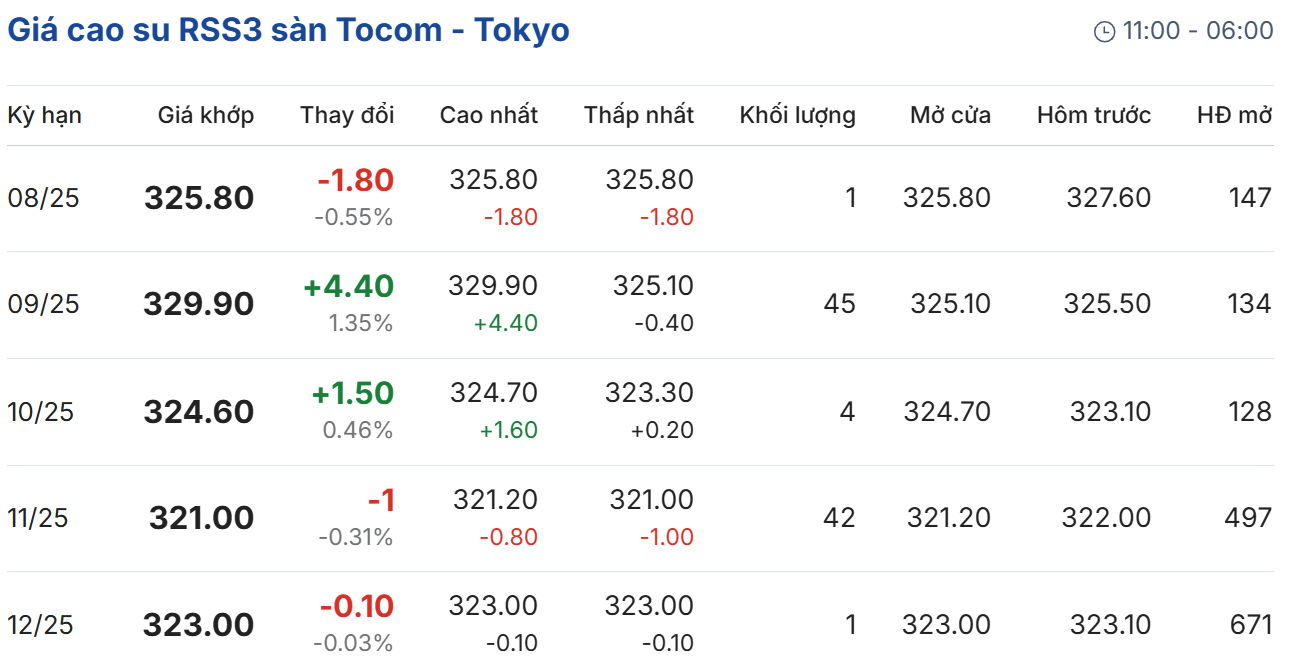Screen dimensions: 1290x672
Task: Click the 497 open interest value
Action: tap(1248, 518)
